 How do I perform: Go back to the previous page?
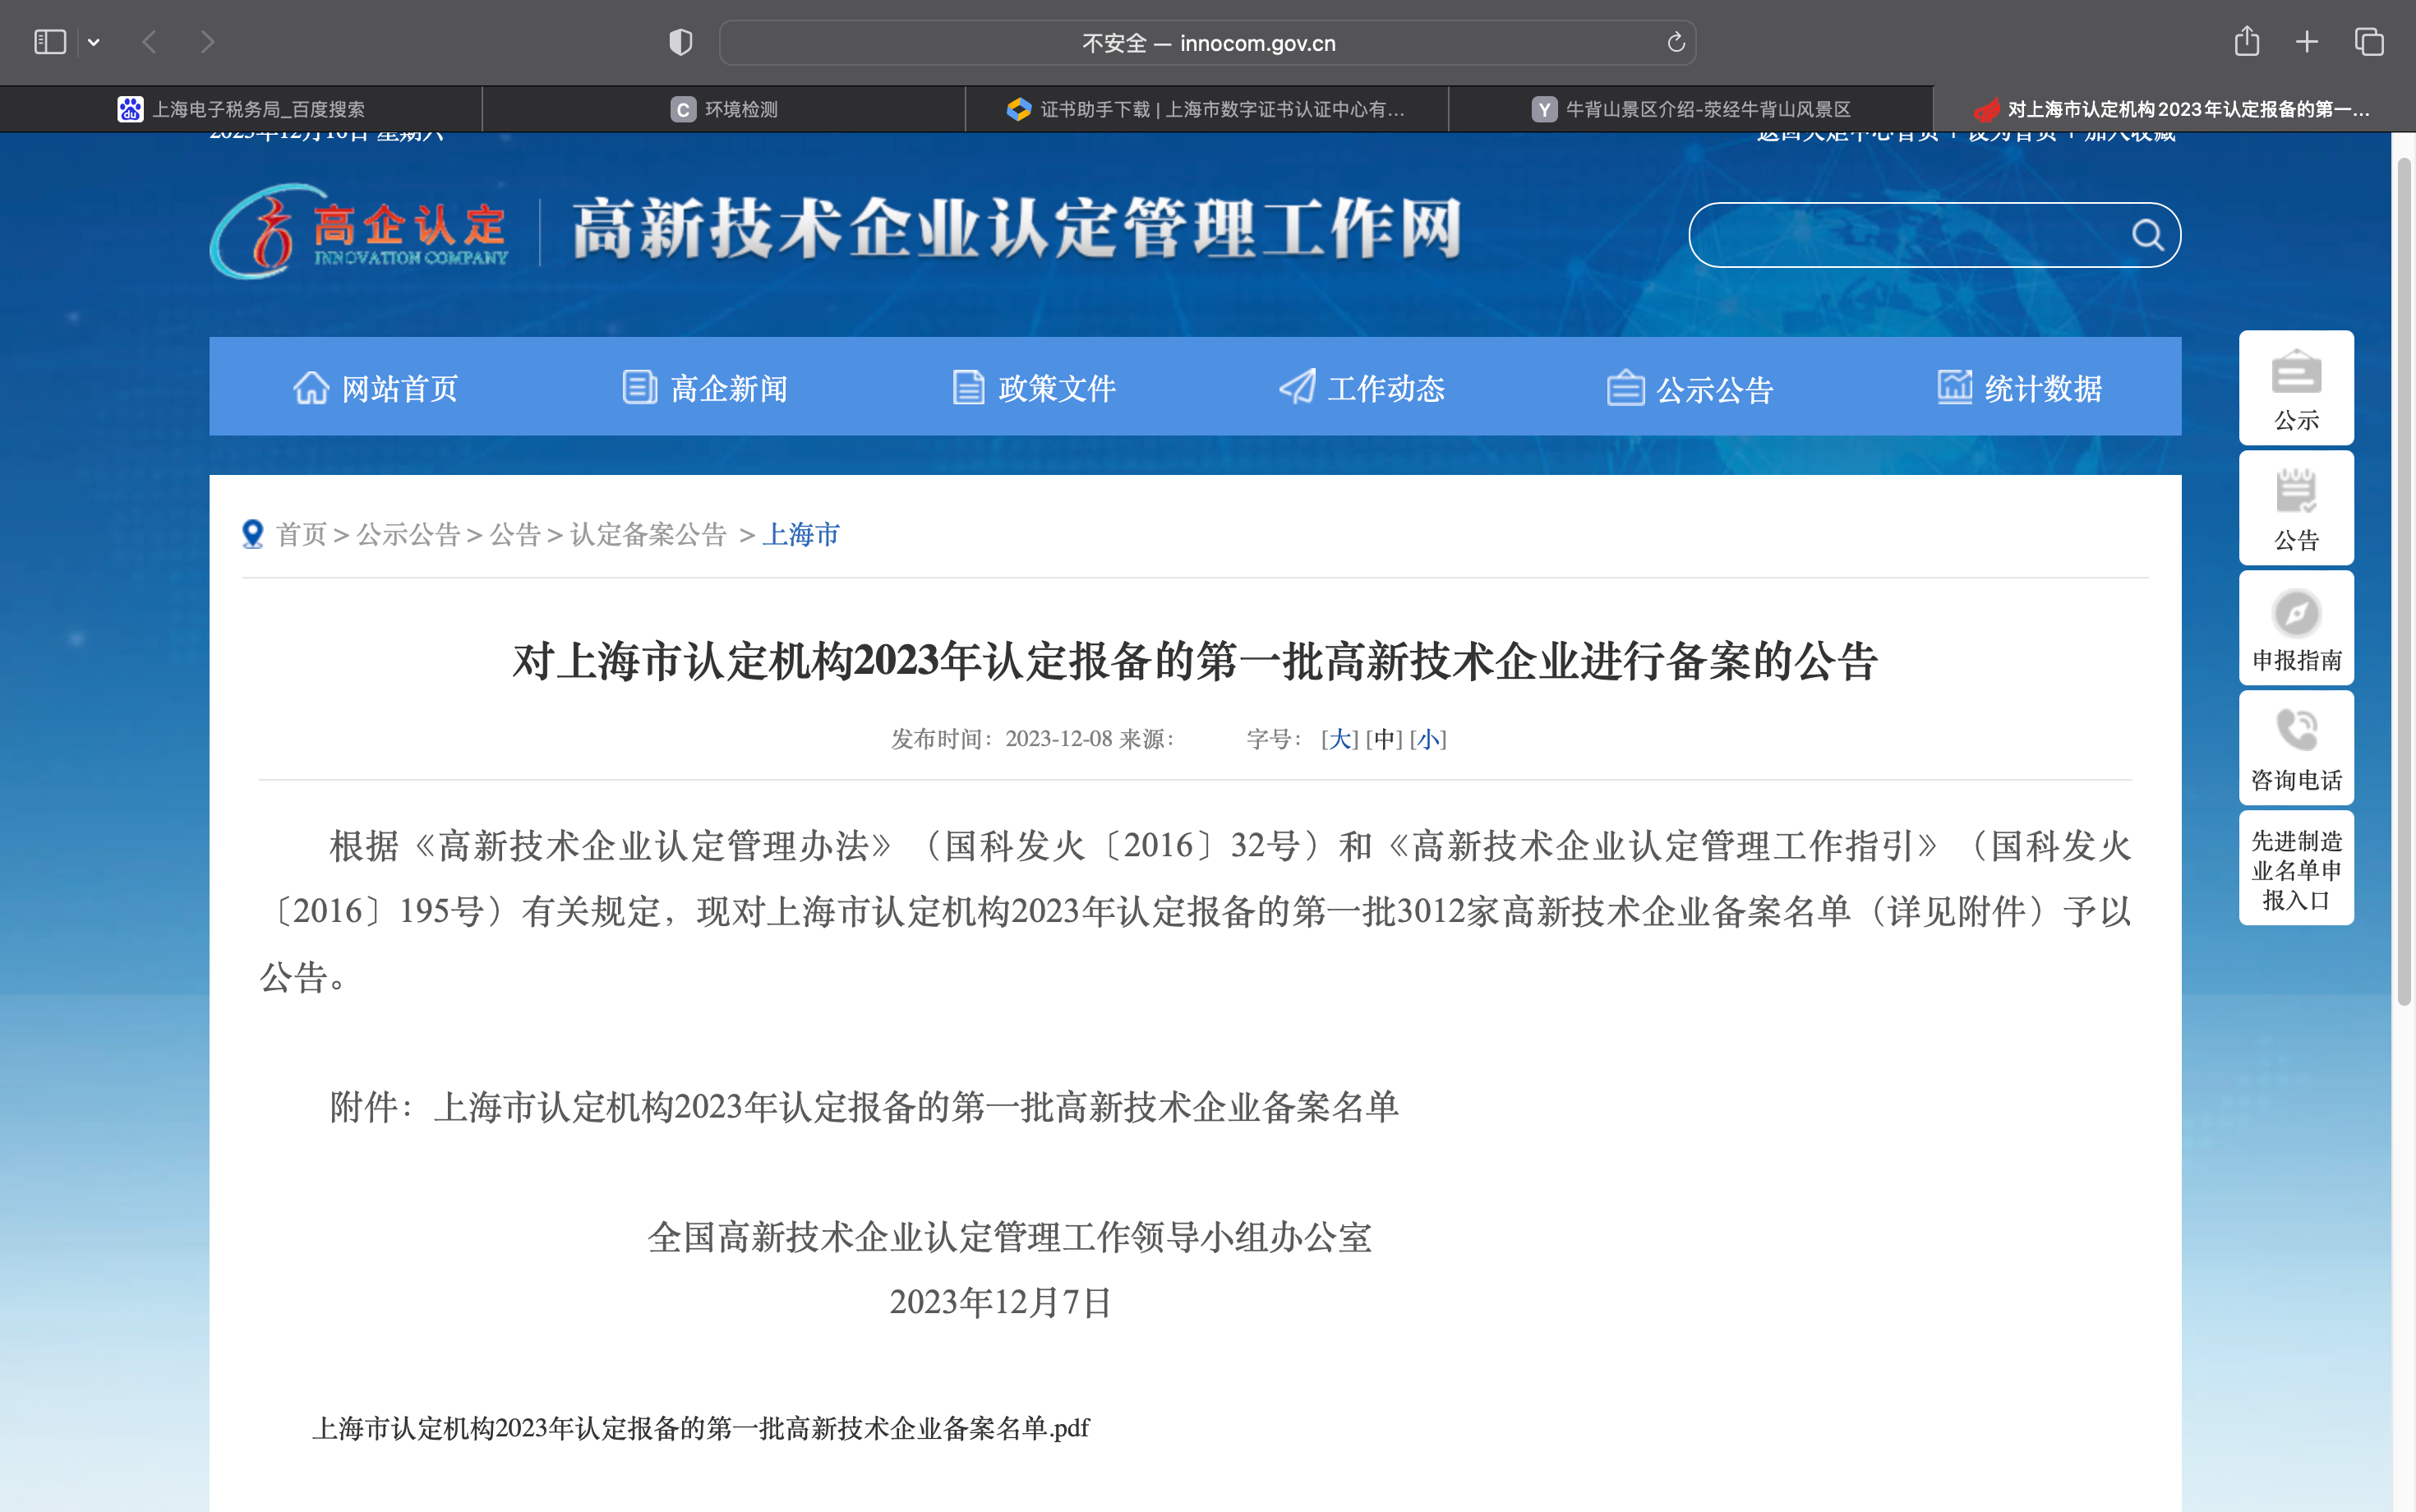tap(150, 42)
